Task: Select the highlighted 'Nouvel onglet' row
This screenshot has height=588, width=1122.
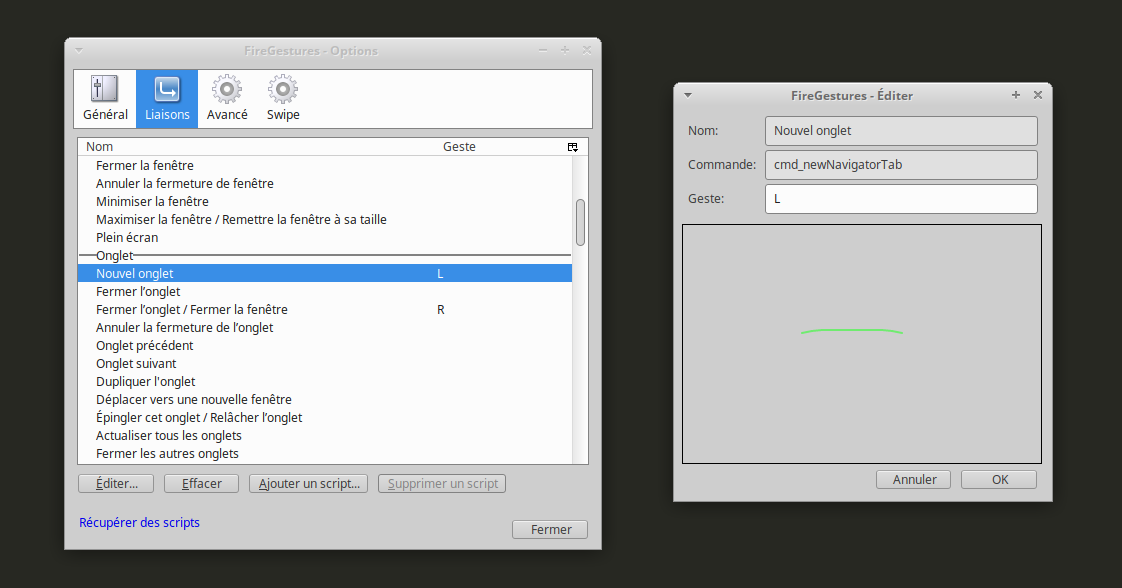Action: 325,273
